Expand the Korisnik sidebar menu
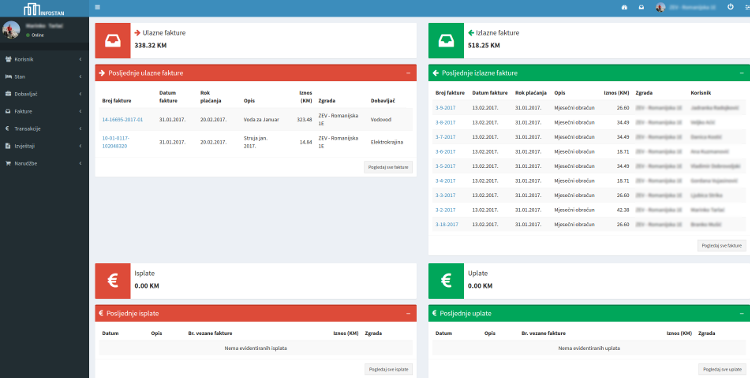Screen dimensions: 750x378 pos(44,59)
